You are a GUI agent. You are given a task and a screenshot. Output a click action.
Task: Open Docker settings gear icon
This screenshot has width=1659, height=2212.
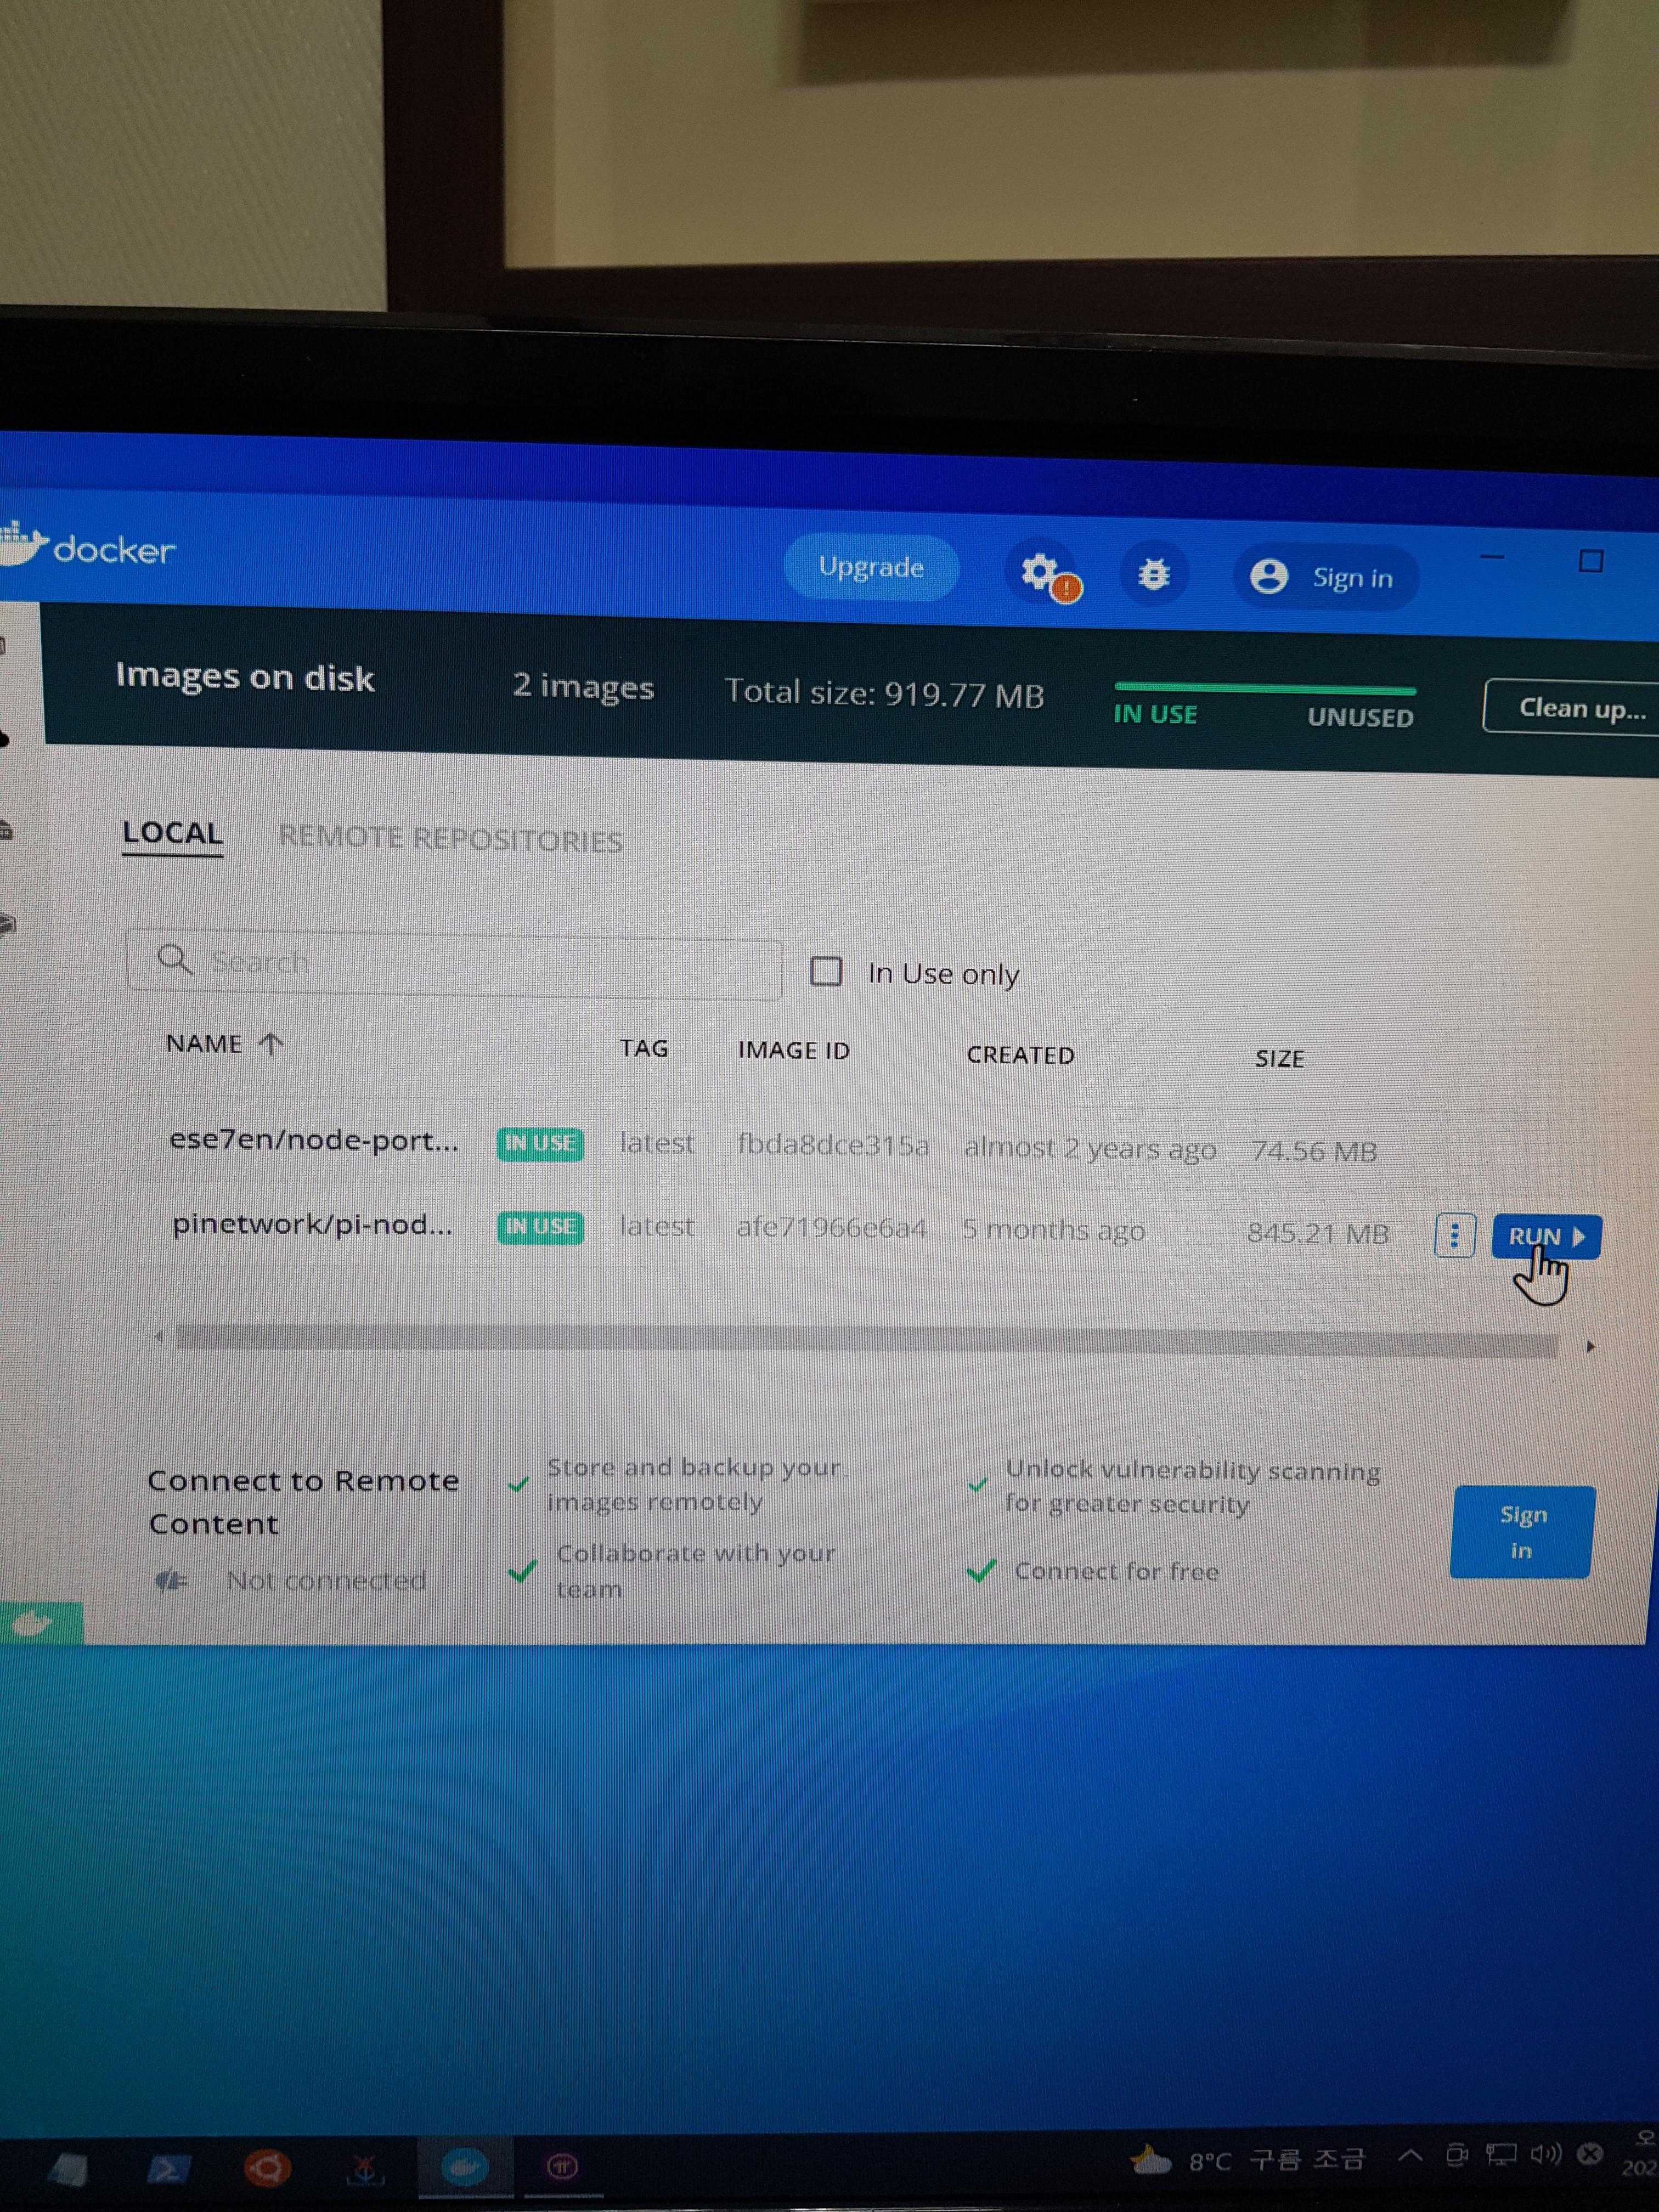pos(1039,572)
